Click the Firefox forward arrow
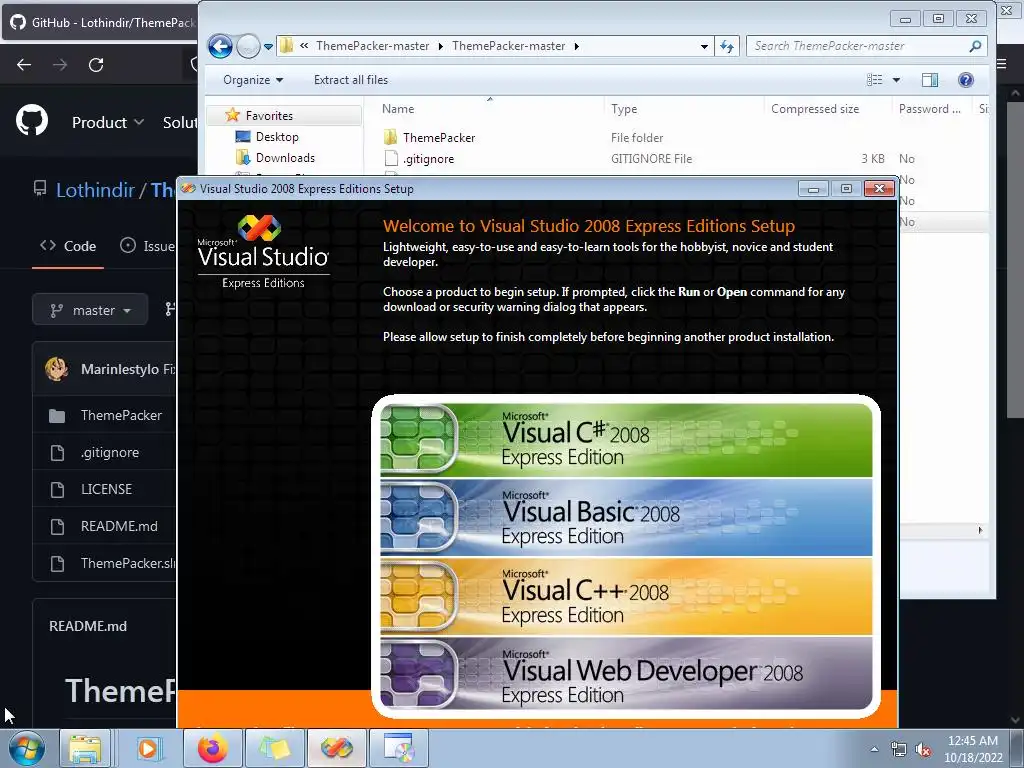1024x768 pixels. [60, 65]
